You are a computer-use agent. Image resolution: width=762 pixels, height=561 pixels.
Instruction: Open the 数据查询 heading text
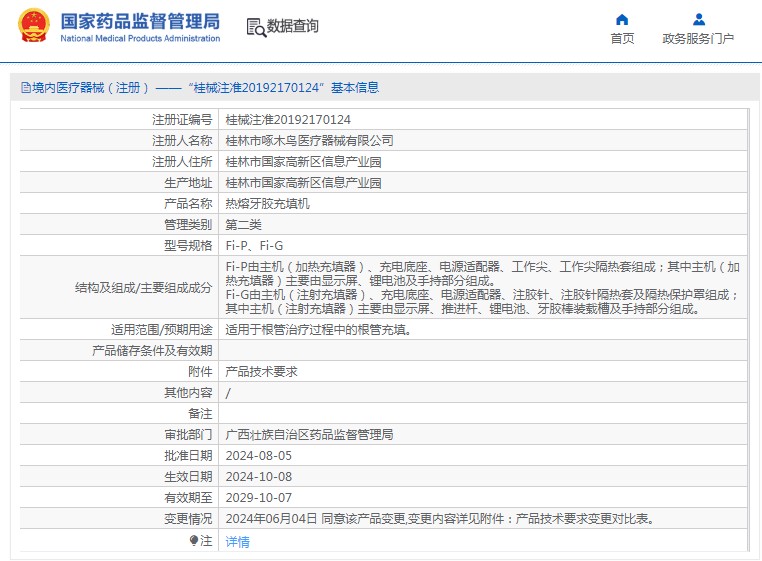tap(292, 26)
